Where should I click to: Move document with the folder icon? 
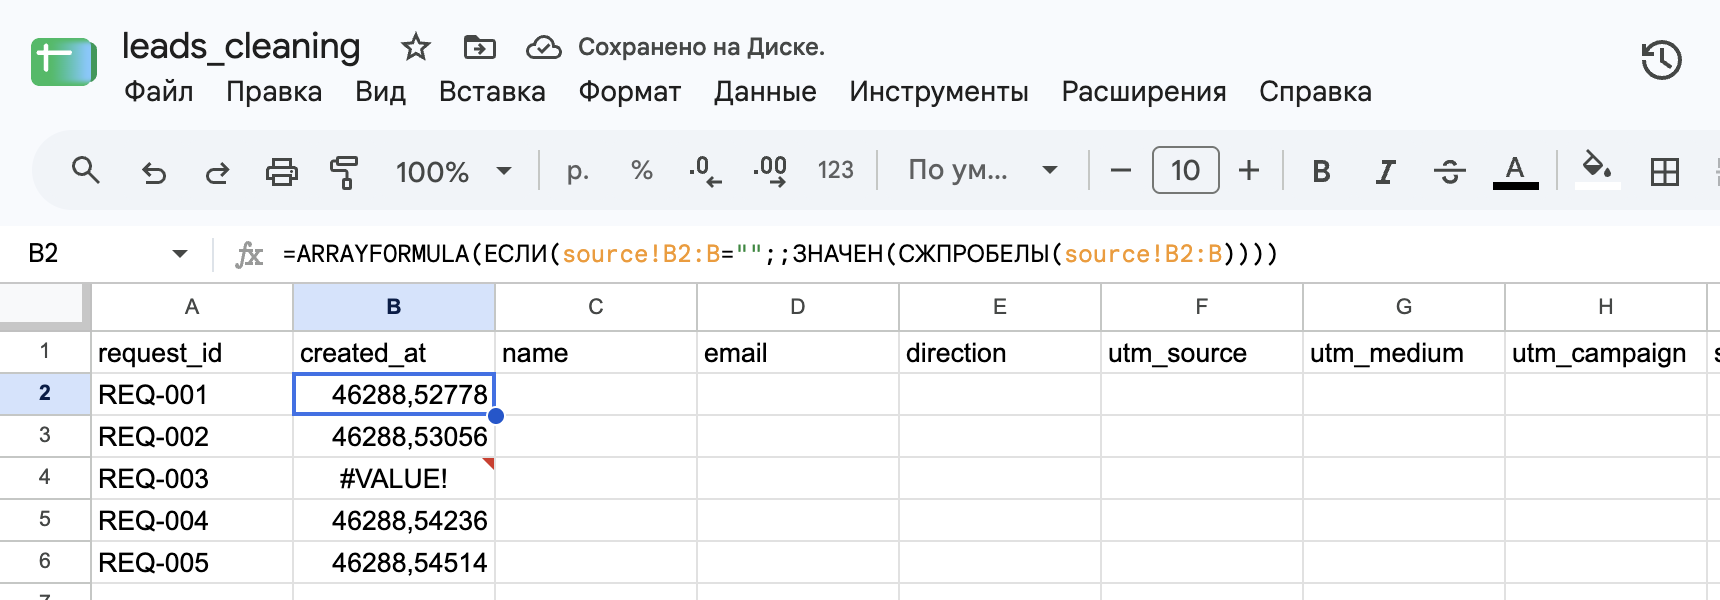(x=480, y=47)
